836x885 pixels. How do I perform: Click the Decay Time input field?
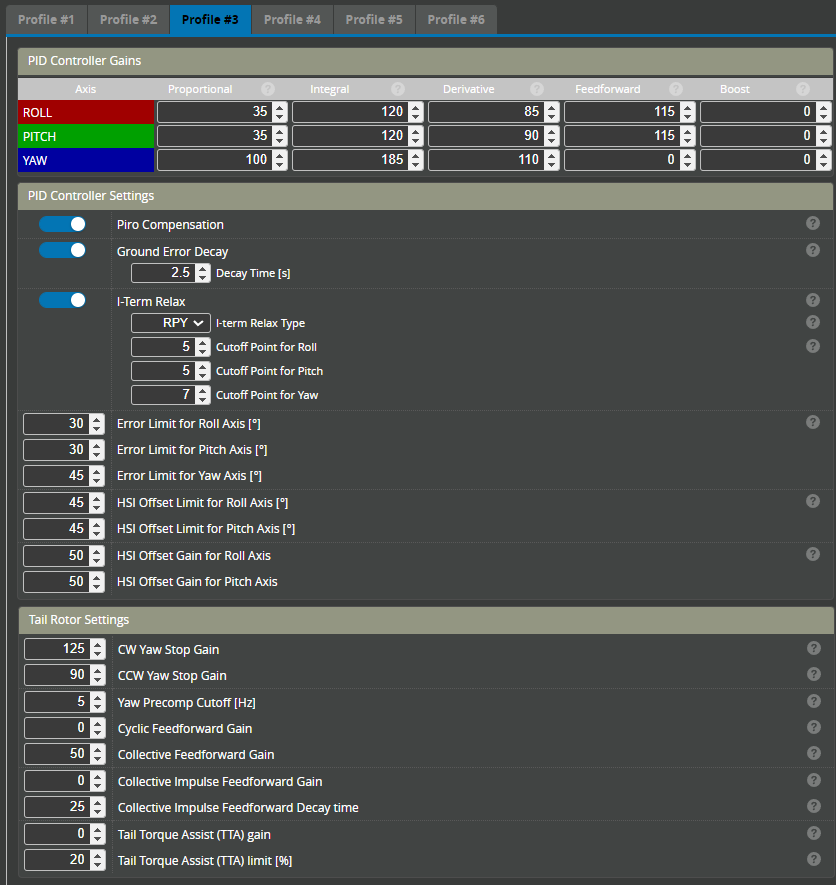162,273
